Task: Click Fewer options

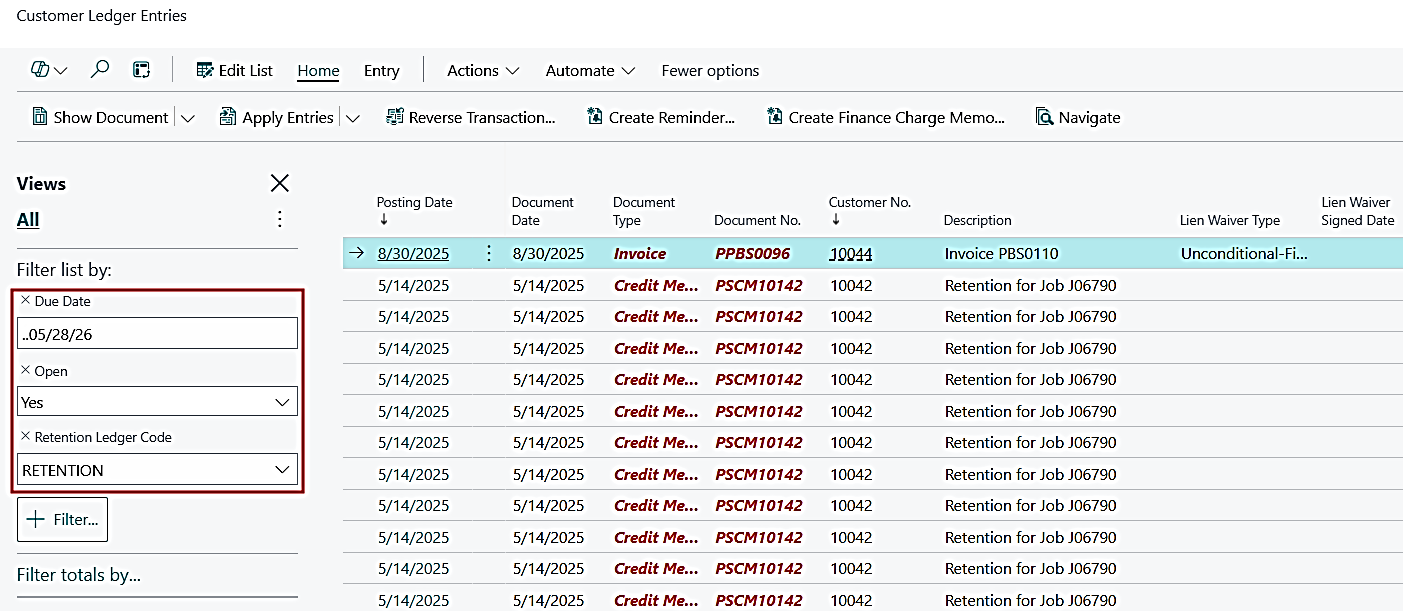Action: coord(710,70)
